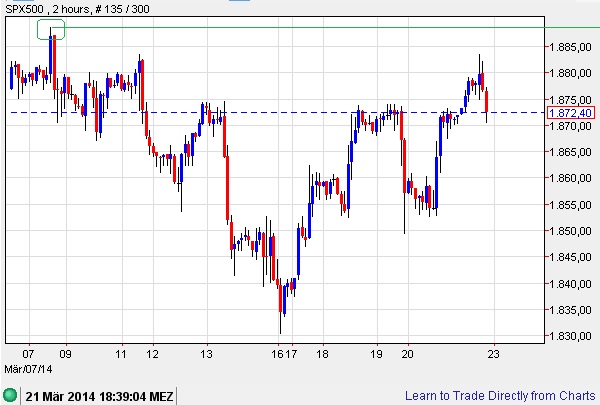Click the date label 18 on time axis

click(x=322, y=354)
